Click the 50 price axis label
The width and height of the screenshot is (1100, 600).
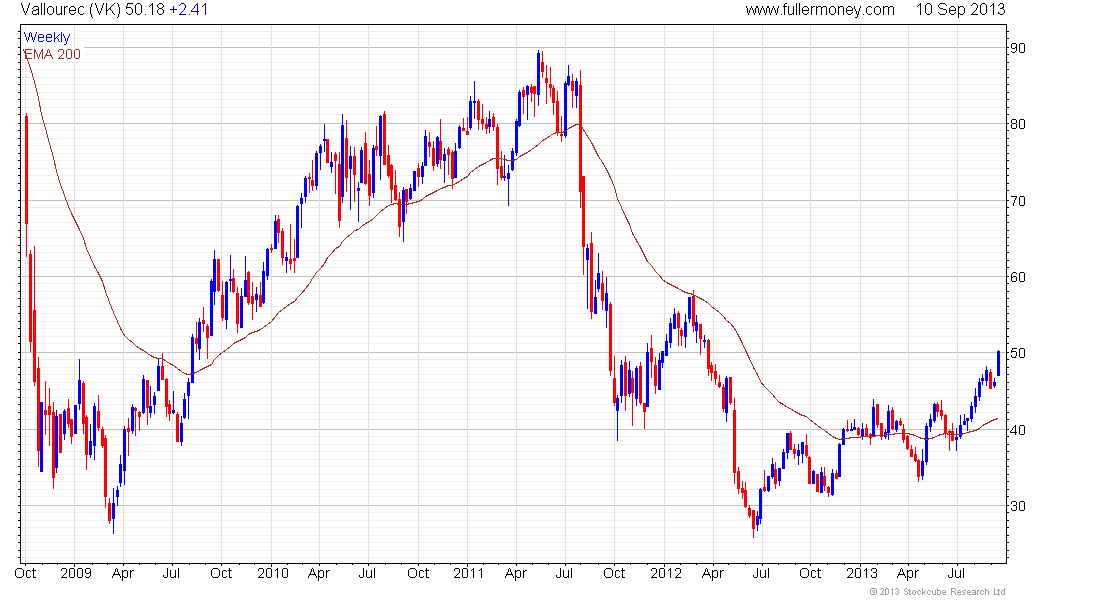click(x=1017, y=353)
